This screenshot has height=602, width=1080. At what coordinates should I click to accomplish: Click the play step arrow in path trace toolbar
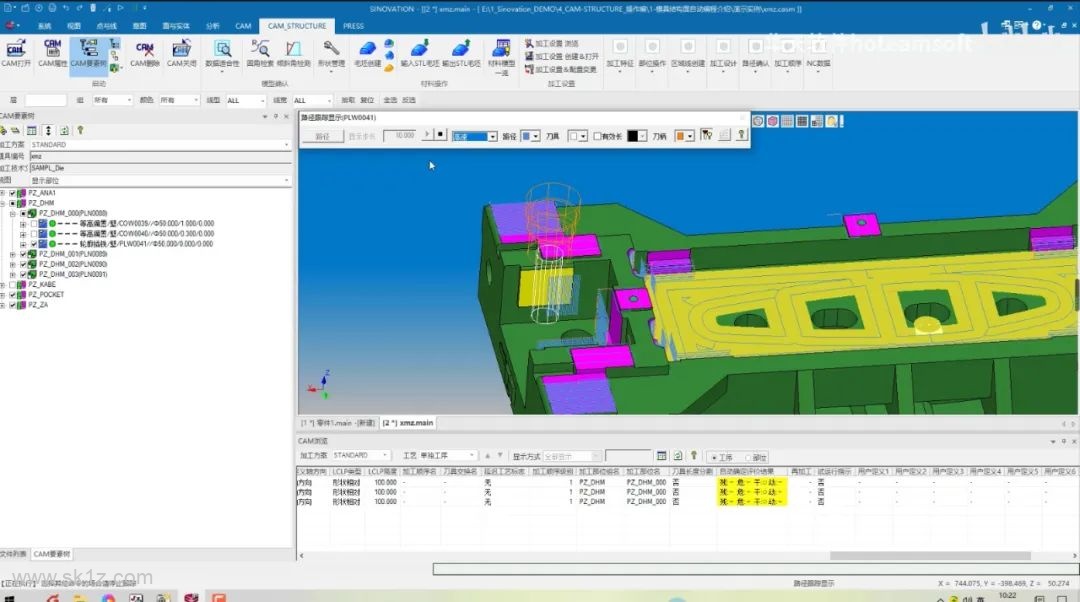[x=427, y=135]
